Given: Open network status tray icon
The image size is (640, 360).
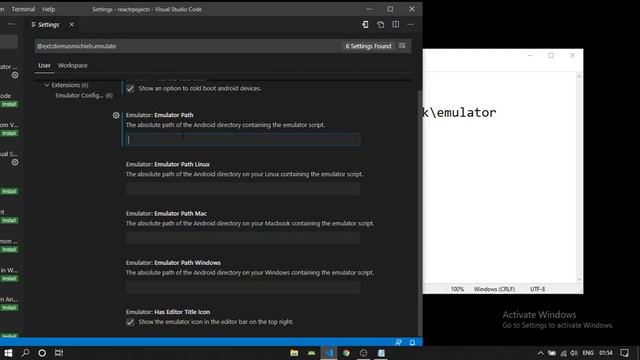Looking at the screenshot, I should point(563,353).
